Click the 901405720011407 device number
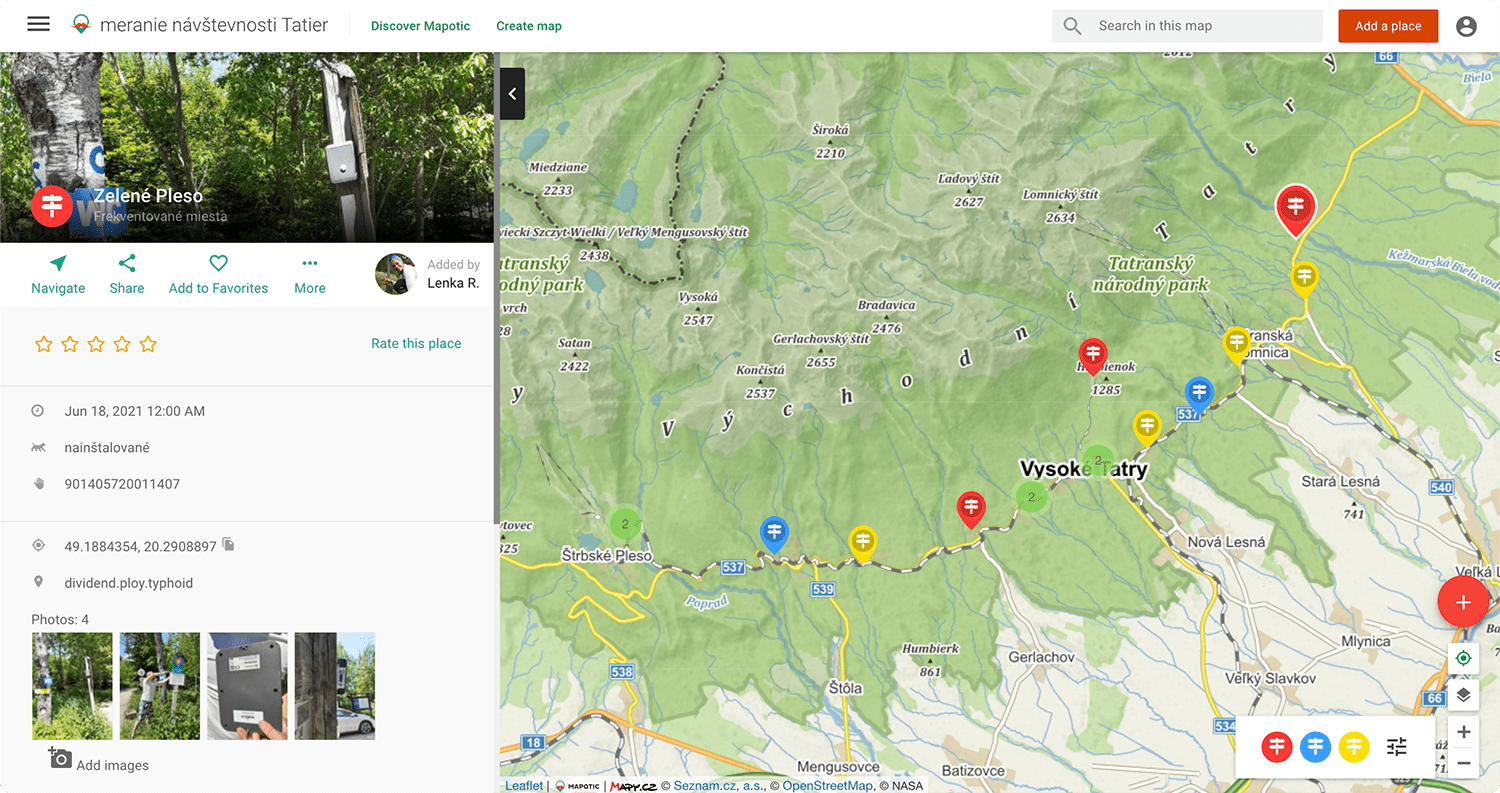Viewport: 1500px width, 793px height. pos(122,484)
